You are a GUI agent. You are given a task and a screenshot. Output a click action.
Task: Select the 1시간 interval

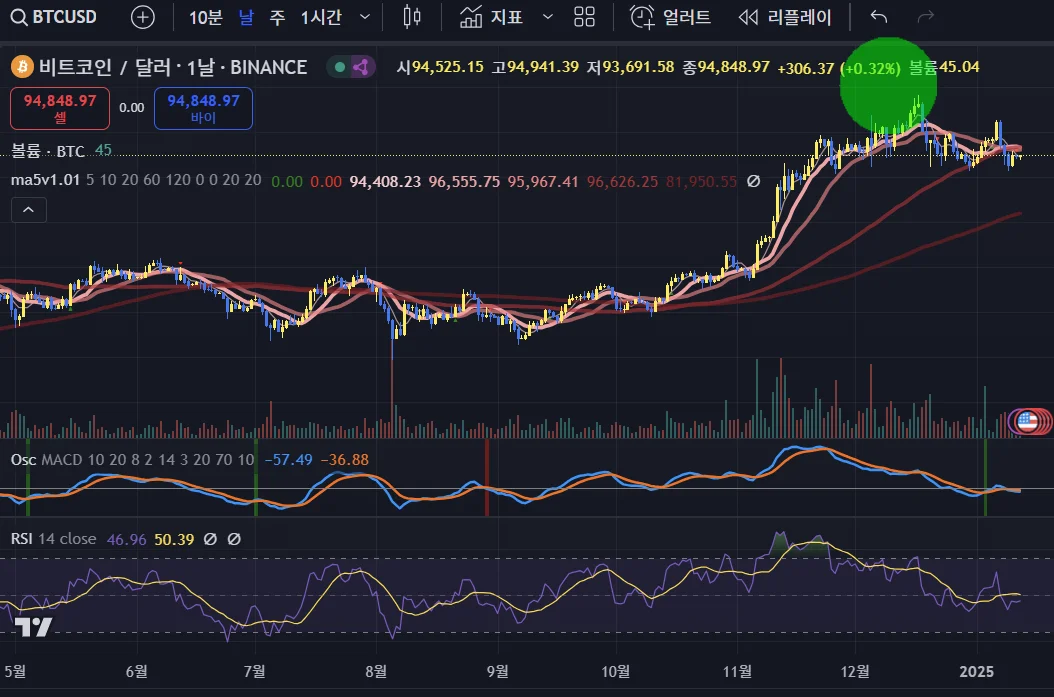(322, 17)
